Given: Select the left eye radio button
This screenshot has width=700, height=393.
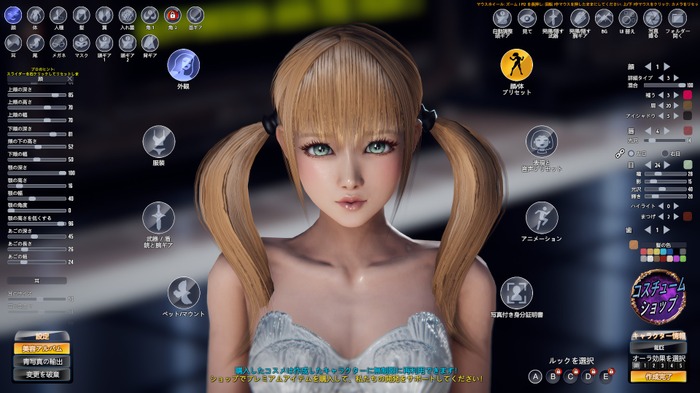Looking at the screenshot, I should pyautogui.click(x=631, y=153).
